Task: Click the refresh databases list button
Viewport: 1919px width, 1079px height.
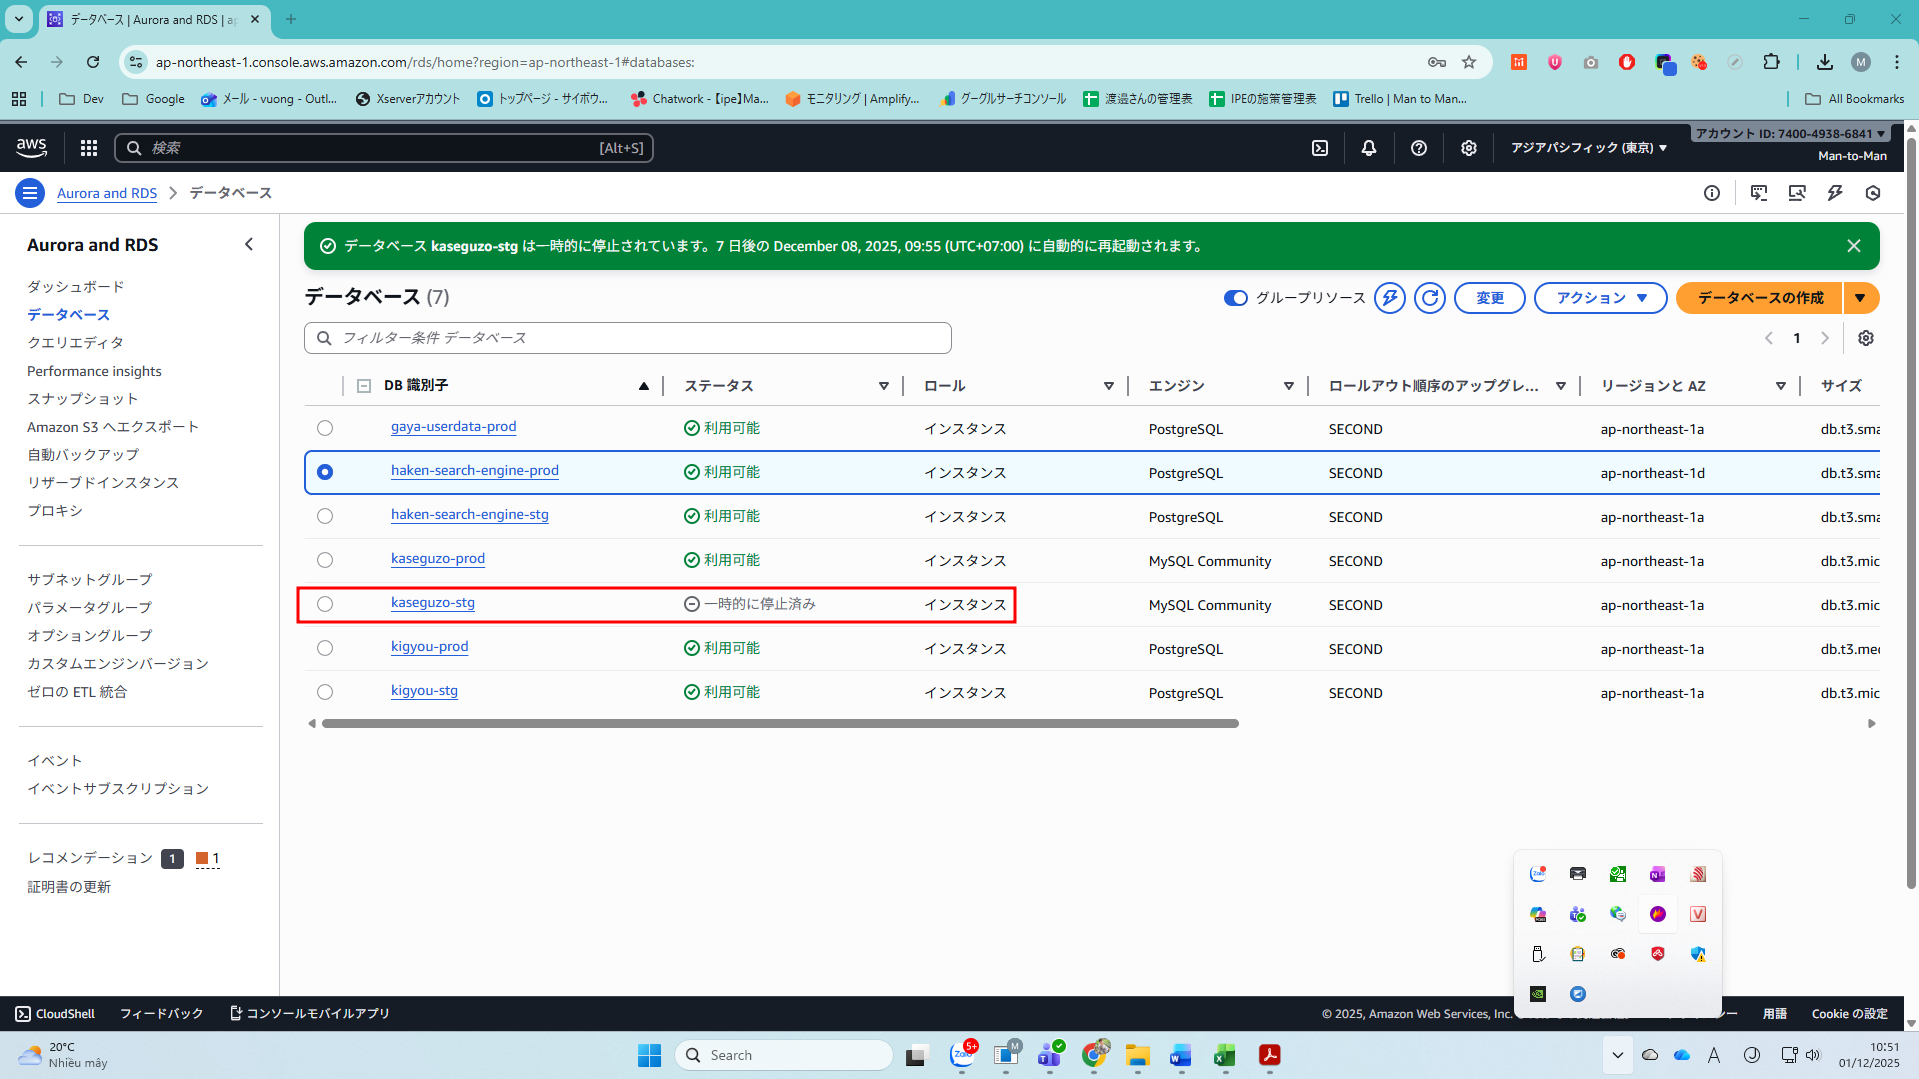Action: tap(1430, 298)
